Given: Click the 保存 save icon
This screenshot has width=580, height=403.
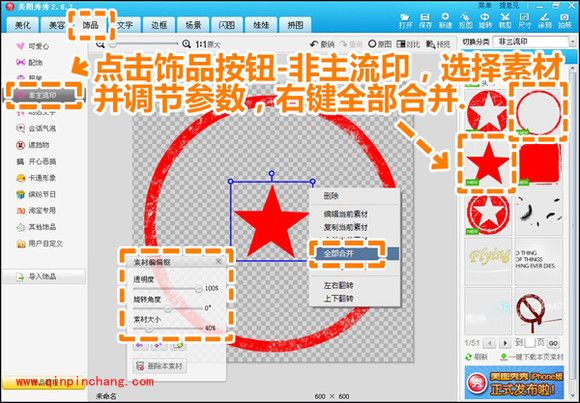Looking at the screenshot, I should (425, 21).
